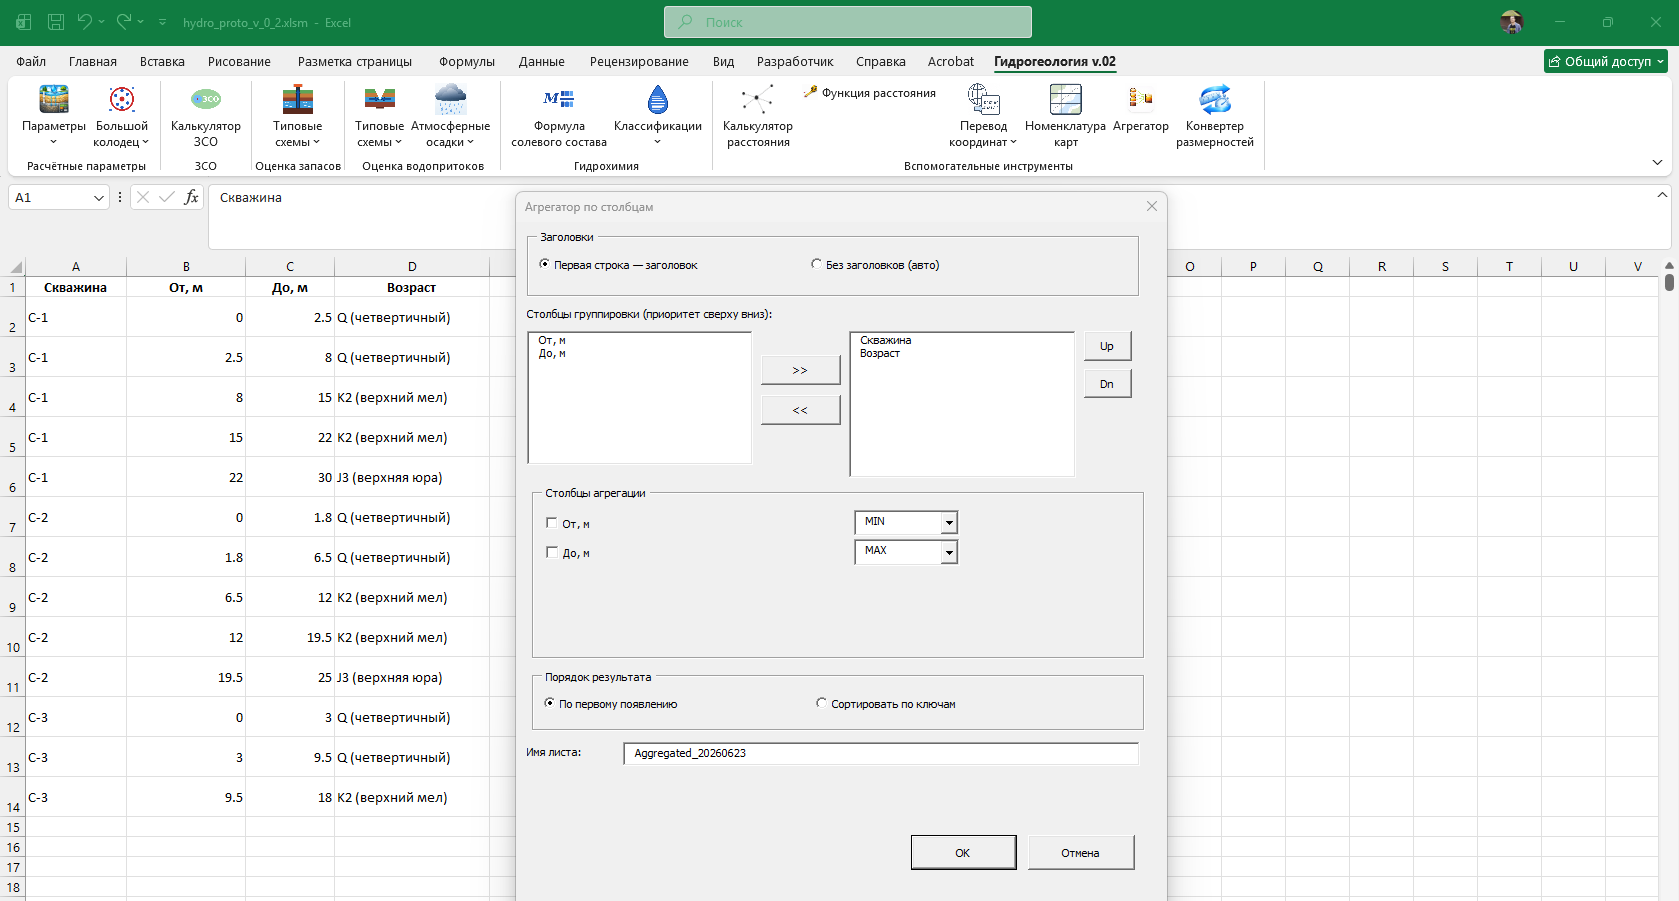Open Атмосферные осадки cloud icon
The image size is (1679, 901).
click(450, 100)
